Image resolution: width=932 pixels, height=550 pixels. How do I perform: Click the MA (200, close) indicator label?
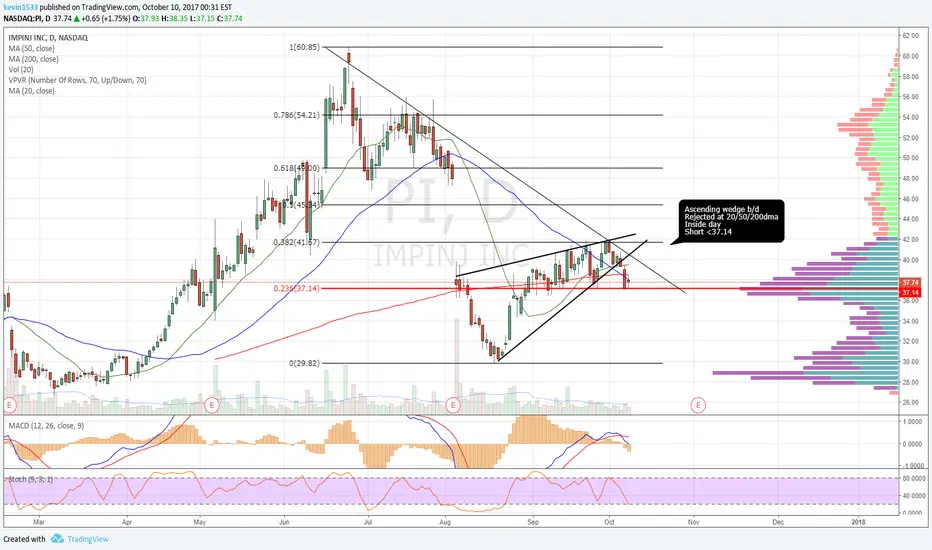[33, 59]
